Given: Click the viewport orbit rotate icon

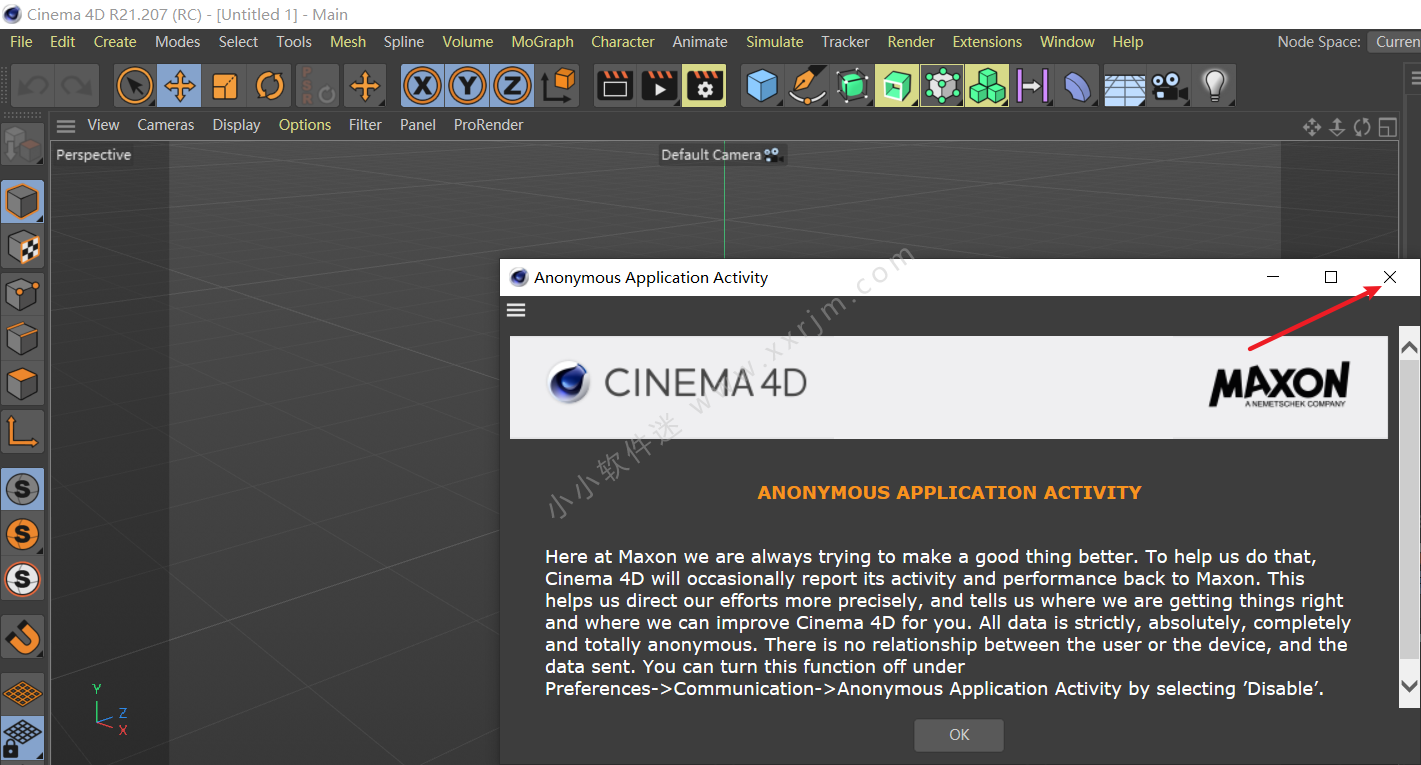Looking at the screenshot, I should point(1362,126).
